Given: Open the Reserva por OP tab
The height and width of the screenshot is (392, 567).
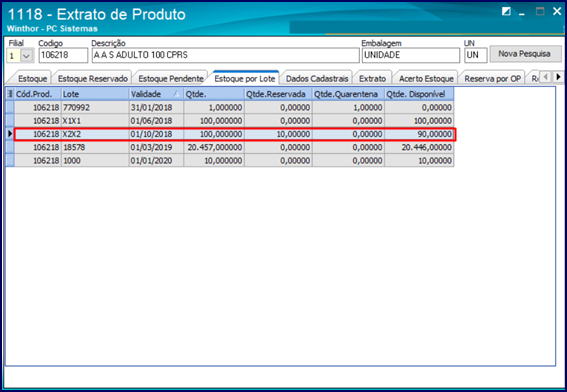Looking at the screenshot, I should pos(493,78).
